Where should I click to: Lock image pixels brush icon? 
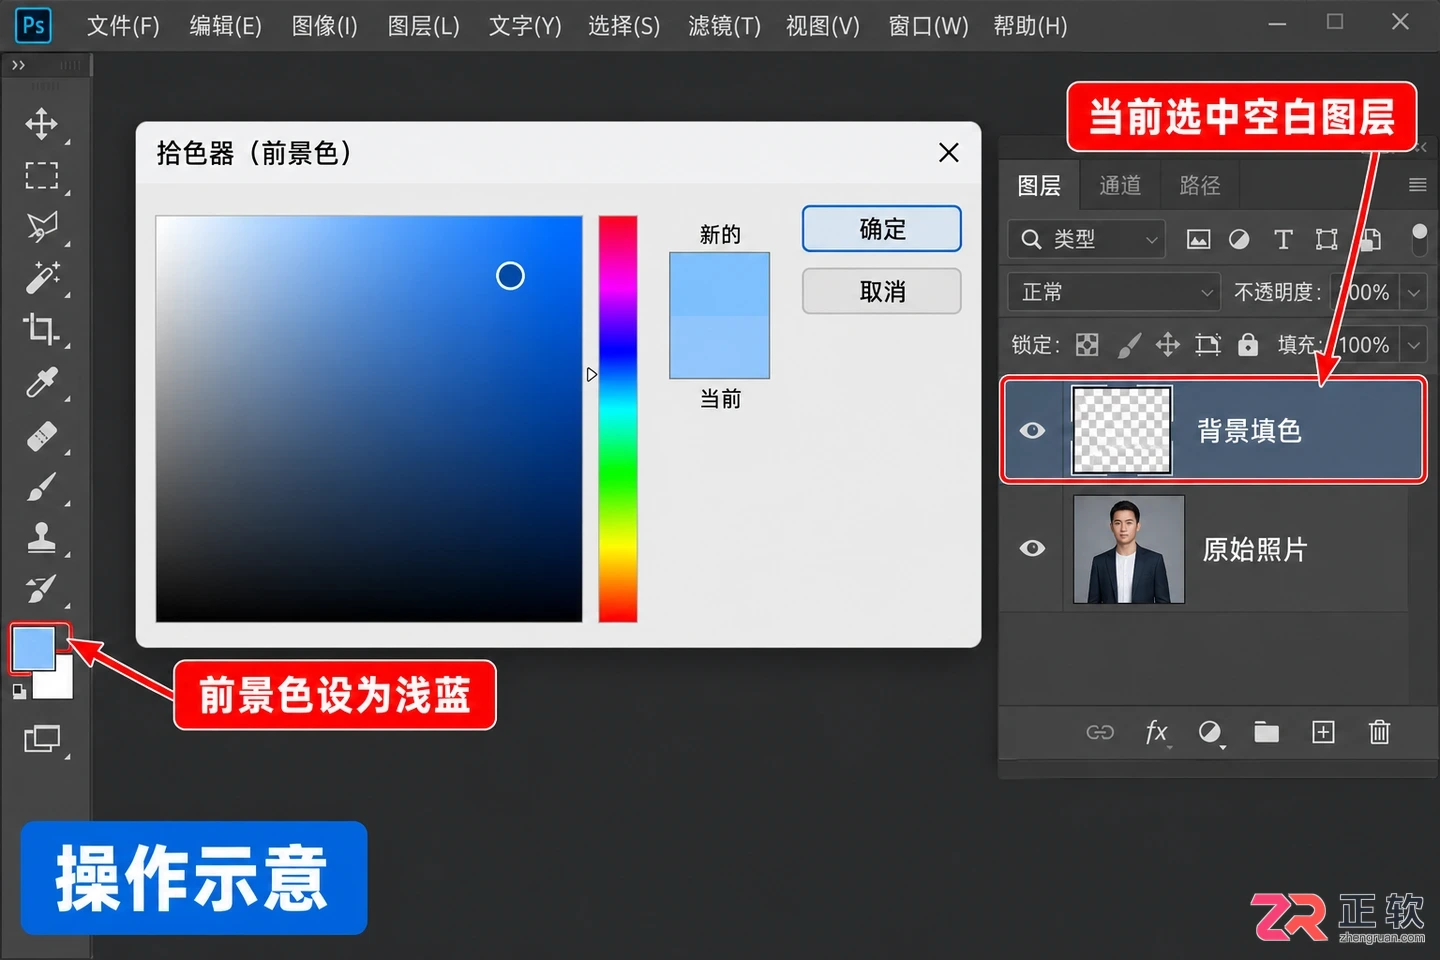(x=1129, y=345)
